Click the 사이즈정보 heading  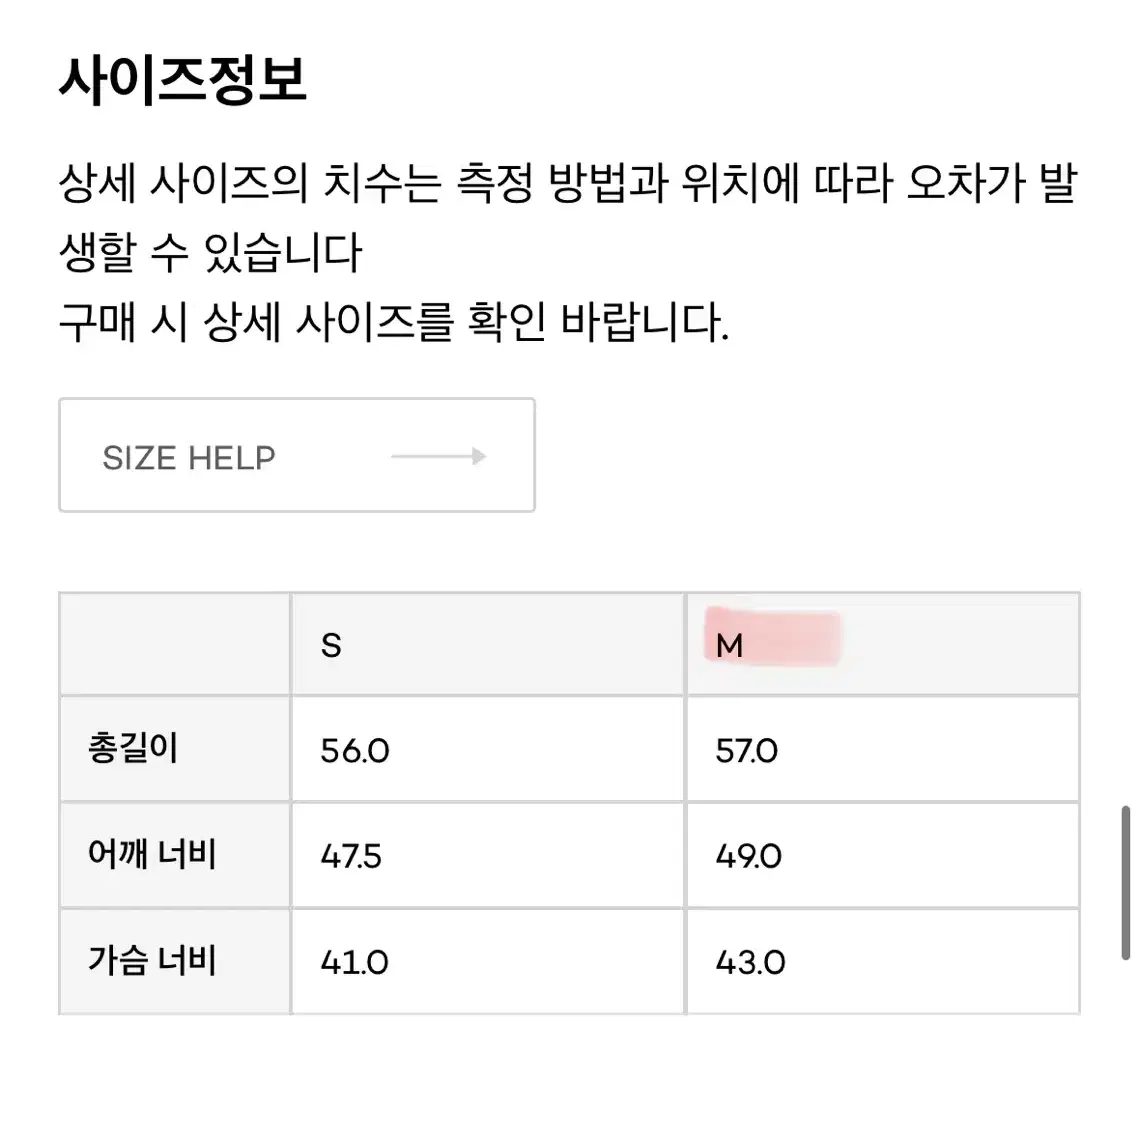[x=182, y=79]
